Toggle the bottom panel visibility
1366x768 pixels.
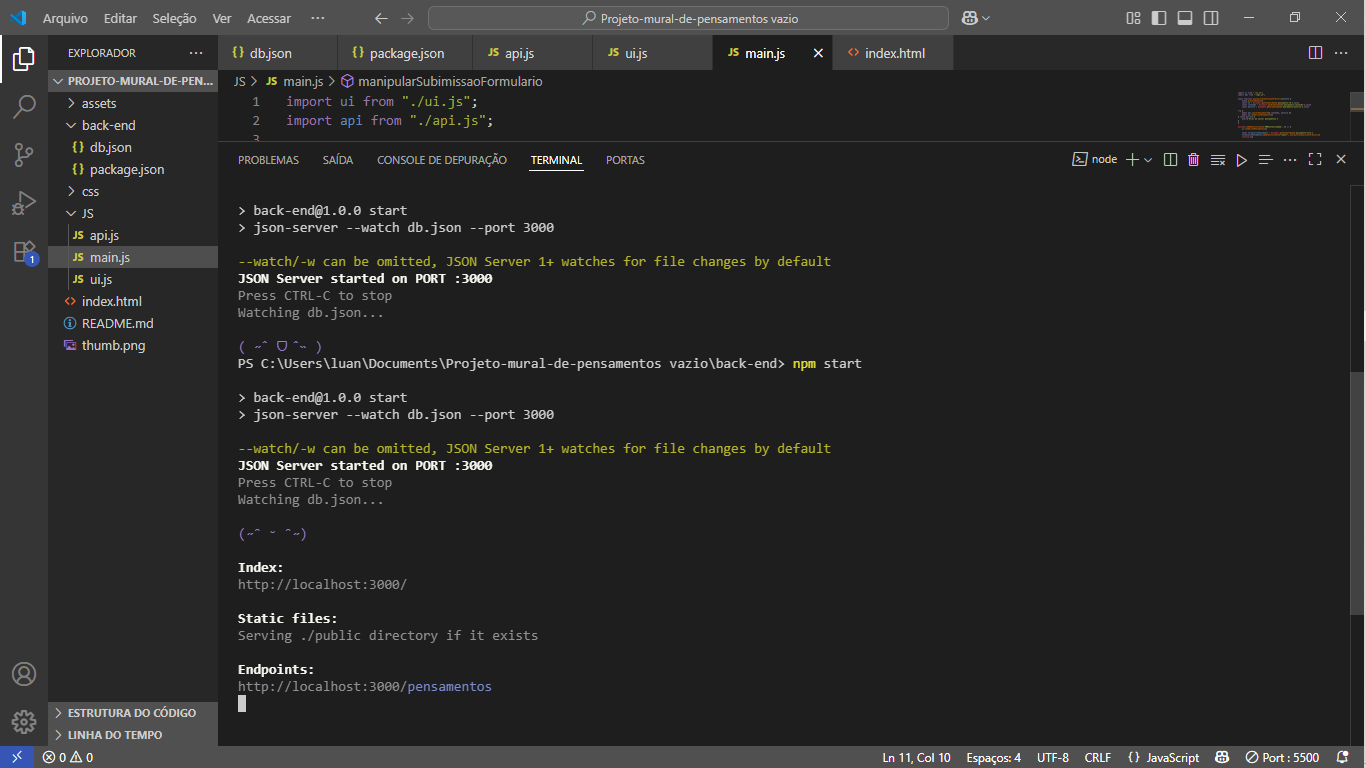tap(1185, 18)
